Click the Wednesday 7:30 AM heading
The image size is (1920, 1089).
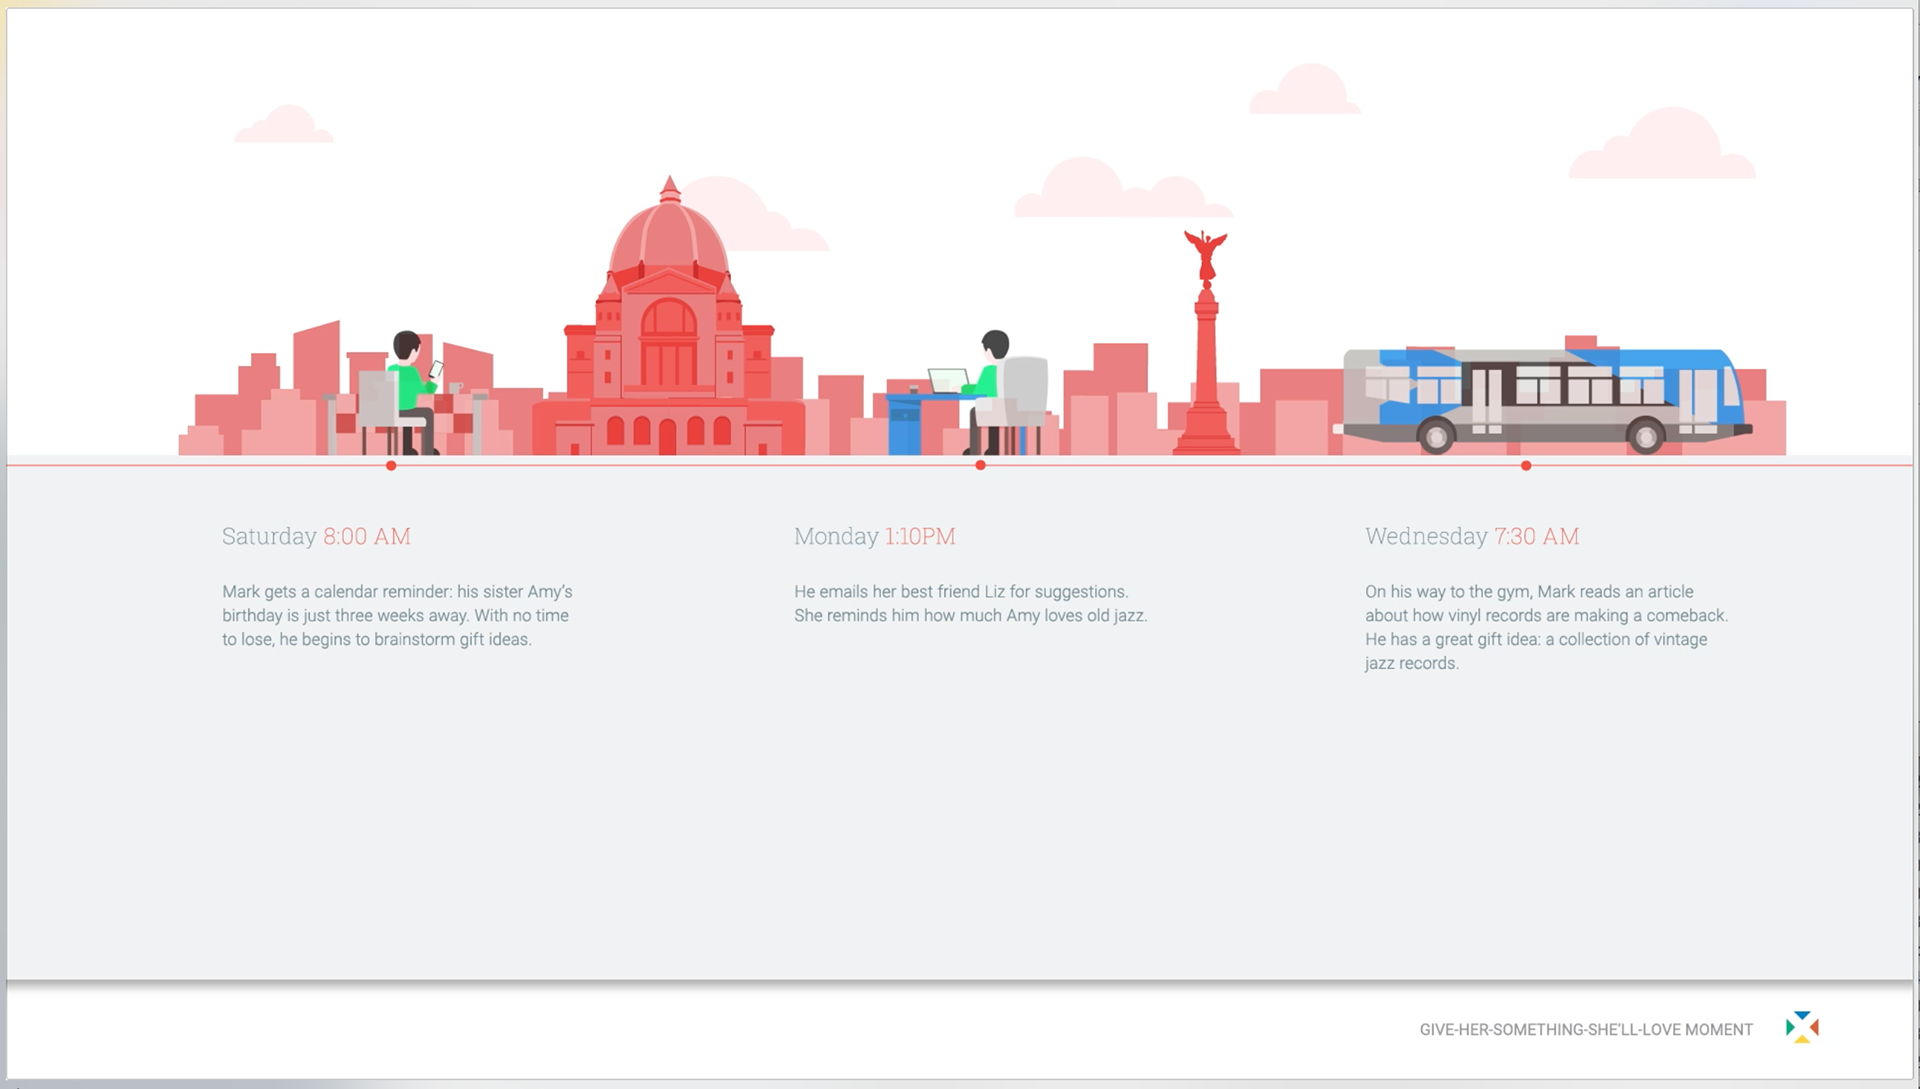pyautogui.click(x=1472, y=536)
